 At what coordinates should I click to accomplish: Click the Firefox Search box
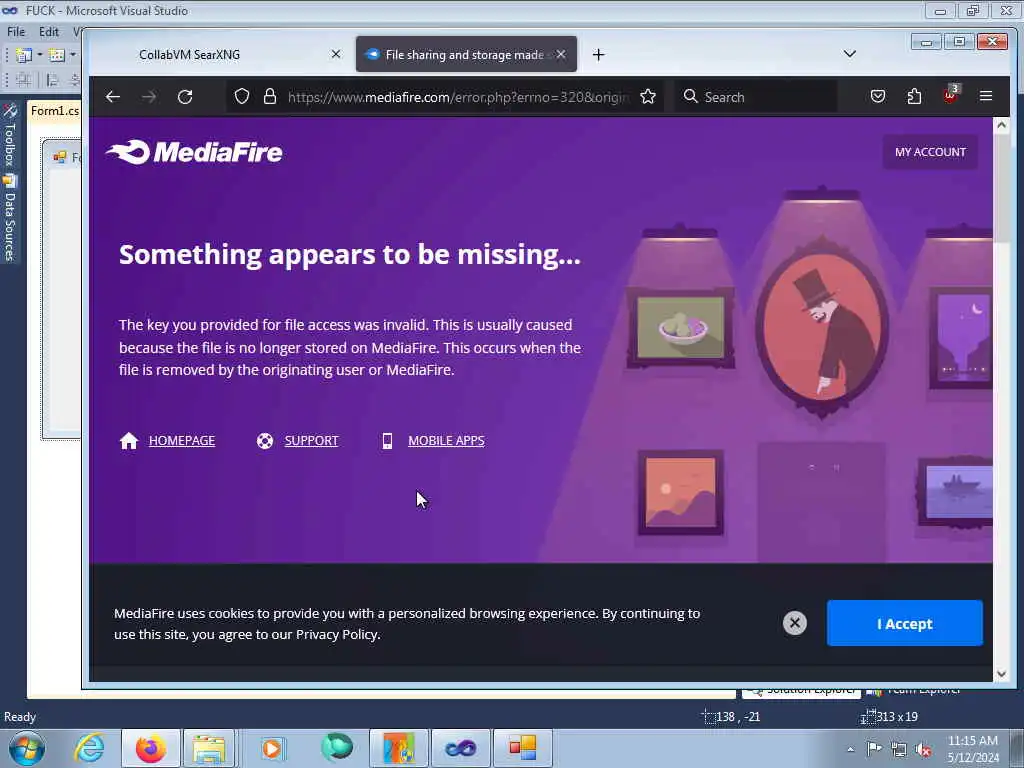756,97
